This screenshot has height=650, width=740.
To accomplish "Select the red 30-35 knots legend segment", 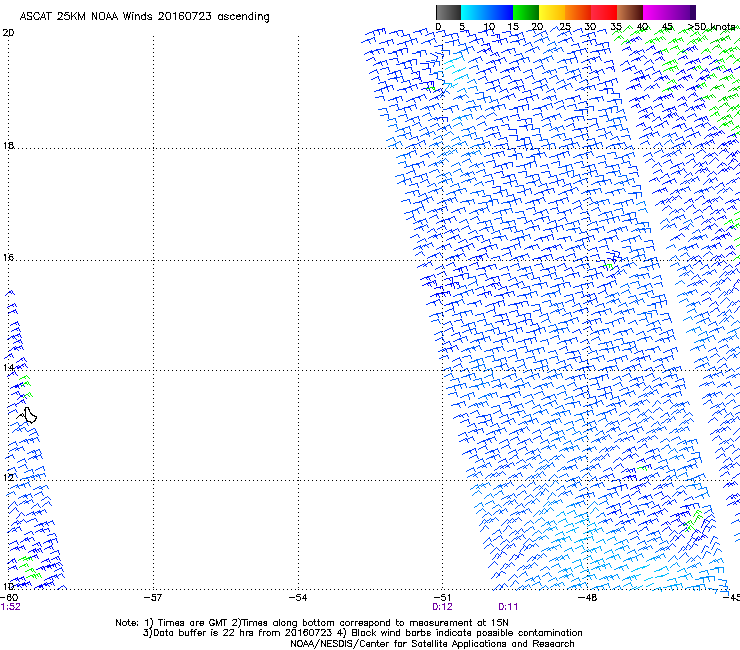I will click(x=604, y=12).
